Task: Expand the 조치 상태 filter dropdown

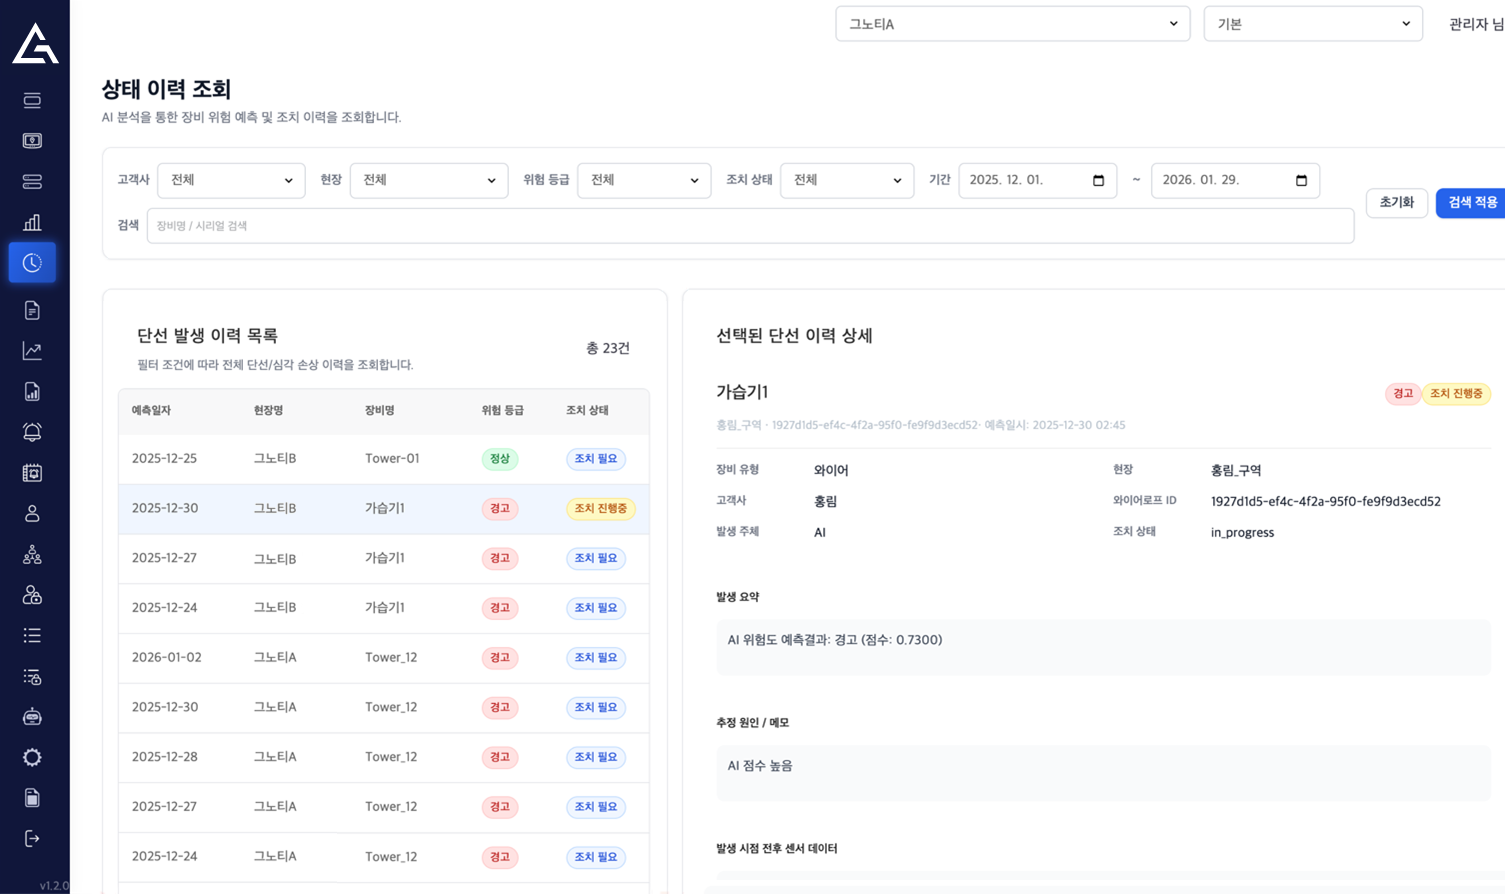Action: coord(846,181)
